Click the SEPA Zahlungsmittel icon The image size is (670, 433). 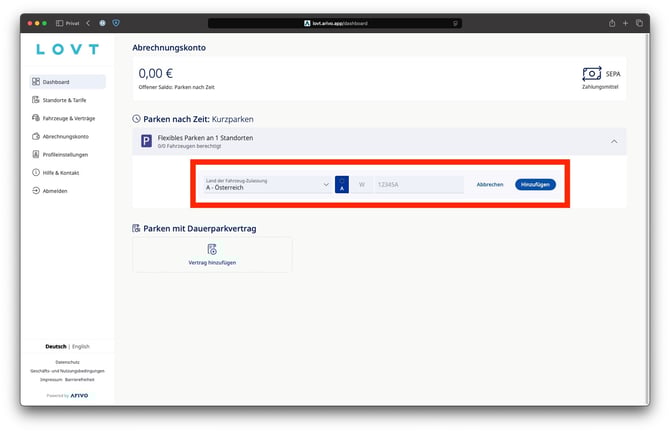point(594,74)
